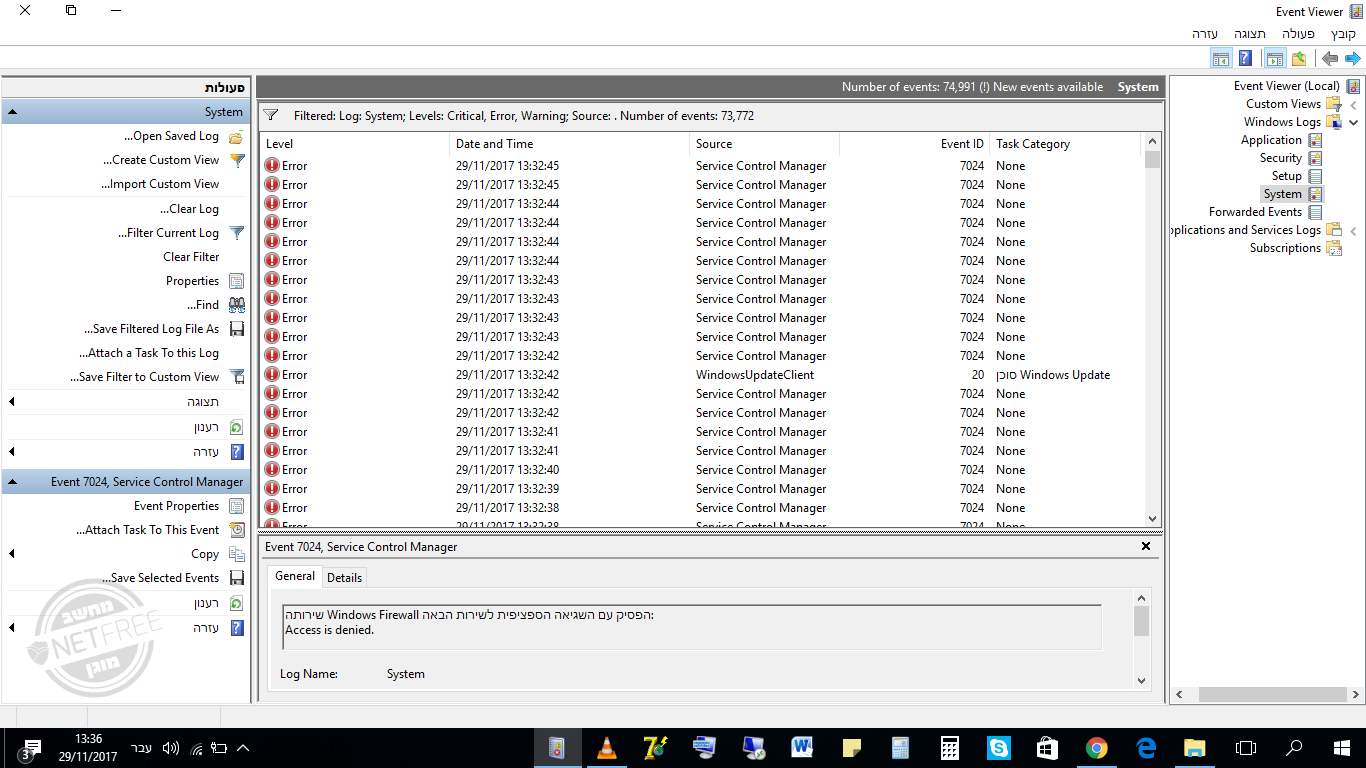Sort events by the Level column header
1366x768 pixels.
click(355, 144)
